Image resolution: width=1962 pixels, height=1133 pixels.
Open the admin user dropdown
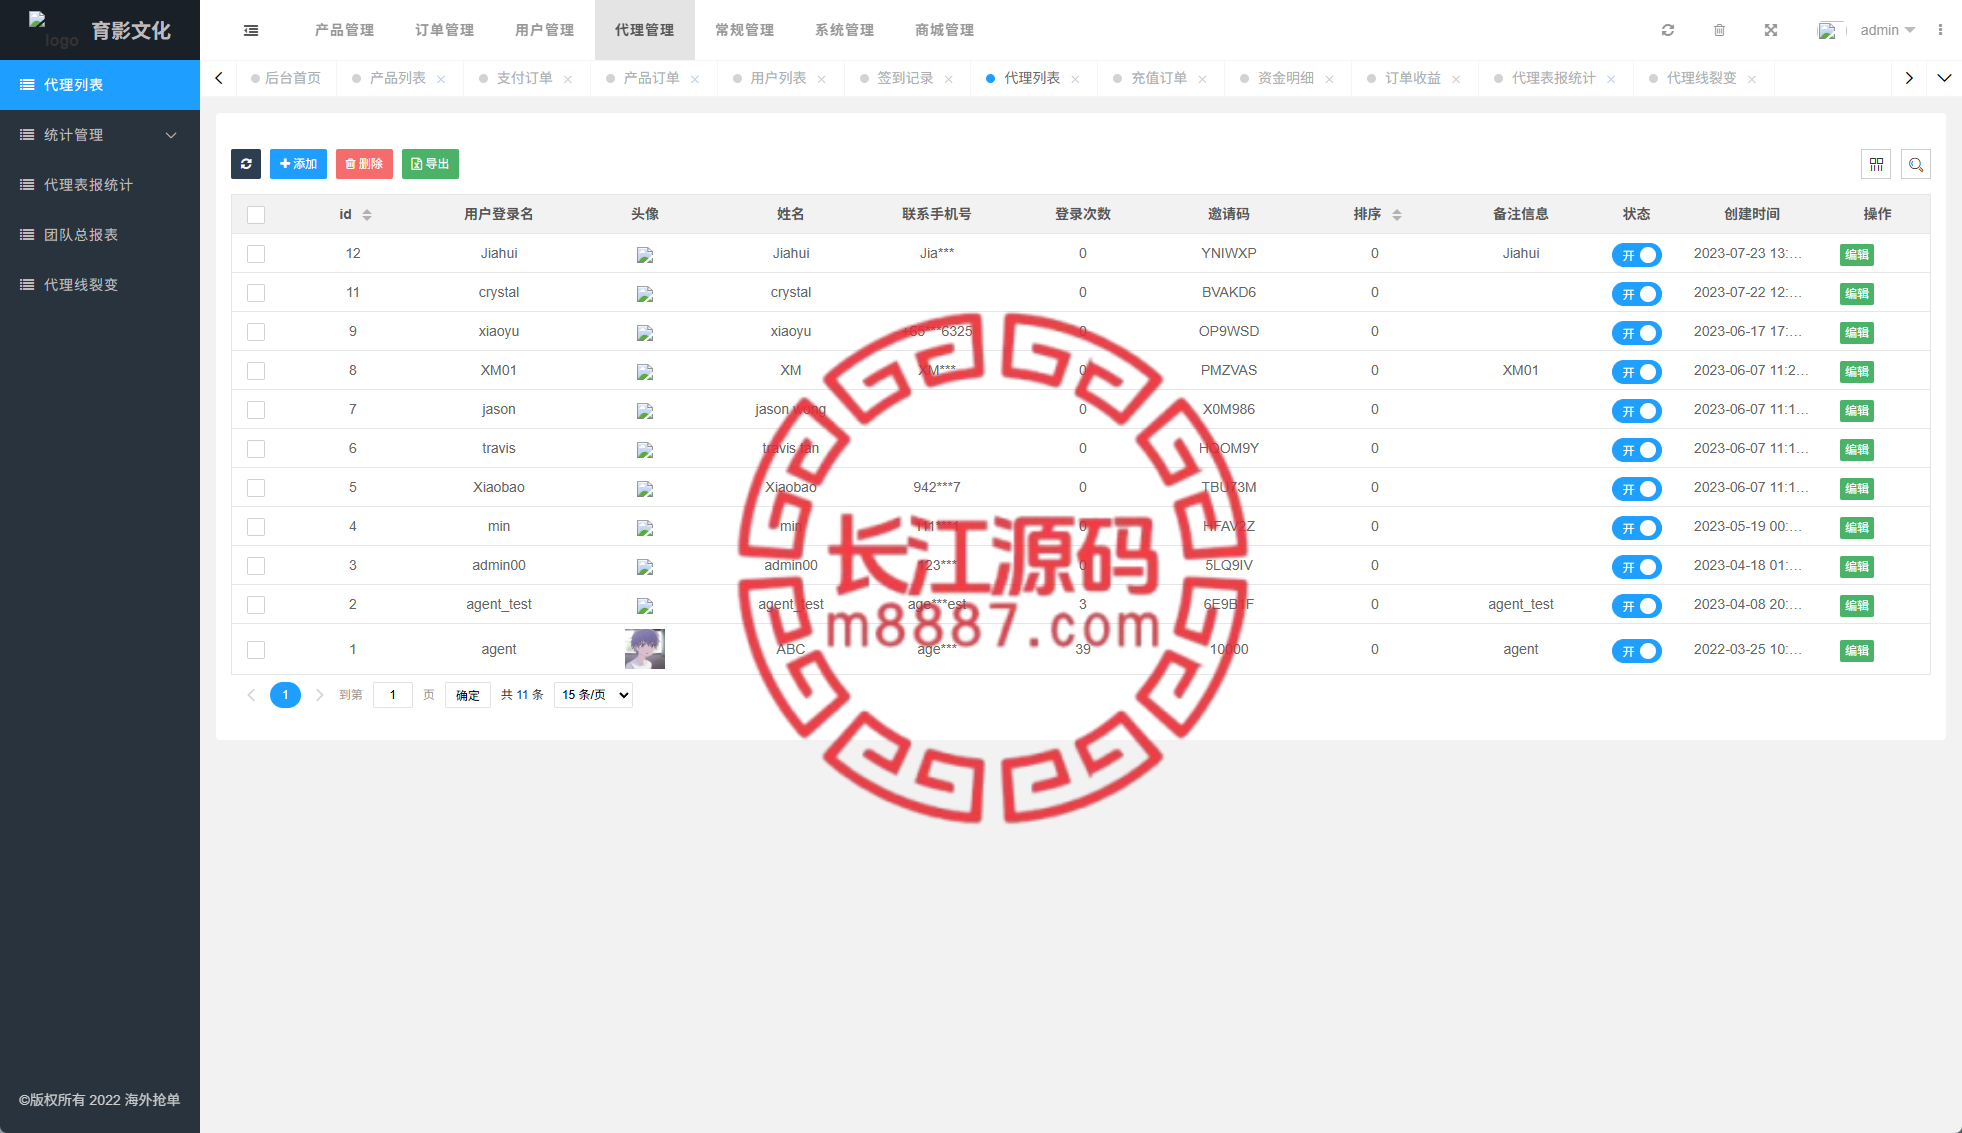click(x=1887, y=30)
